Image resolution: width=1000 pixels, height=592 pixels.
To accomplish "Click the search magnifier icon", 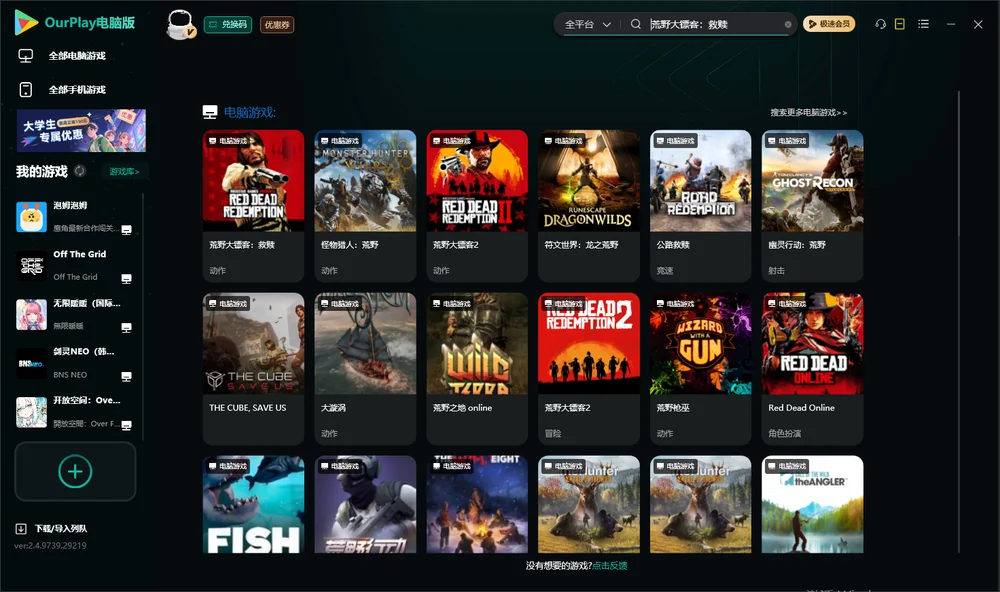I will [636, 24].
